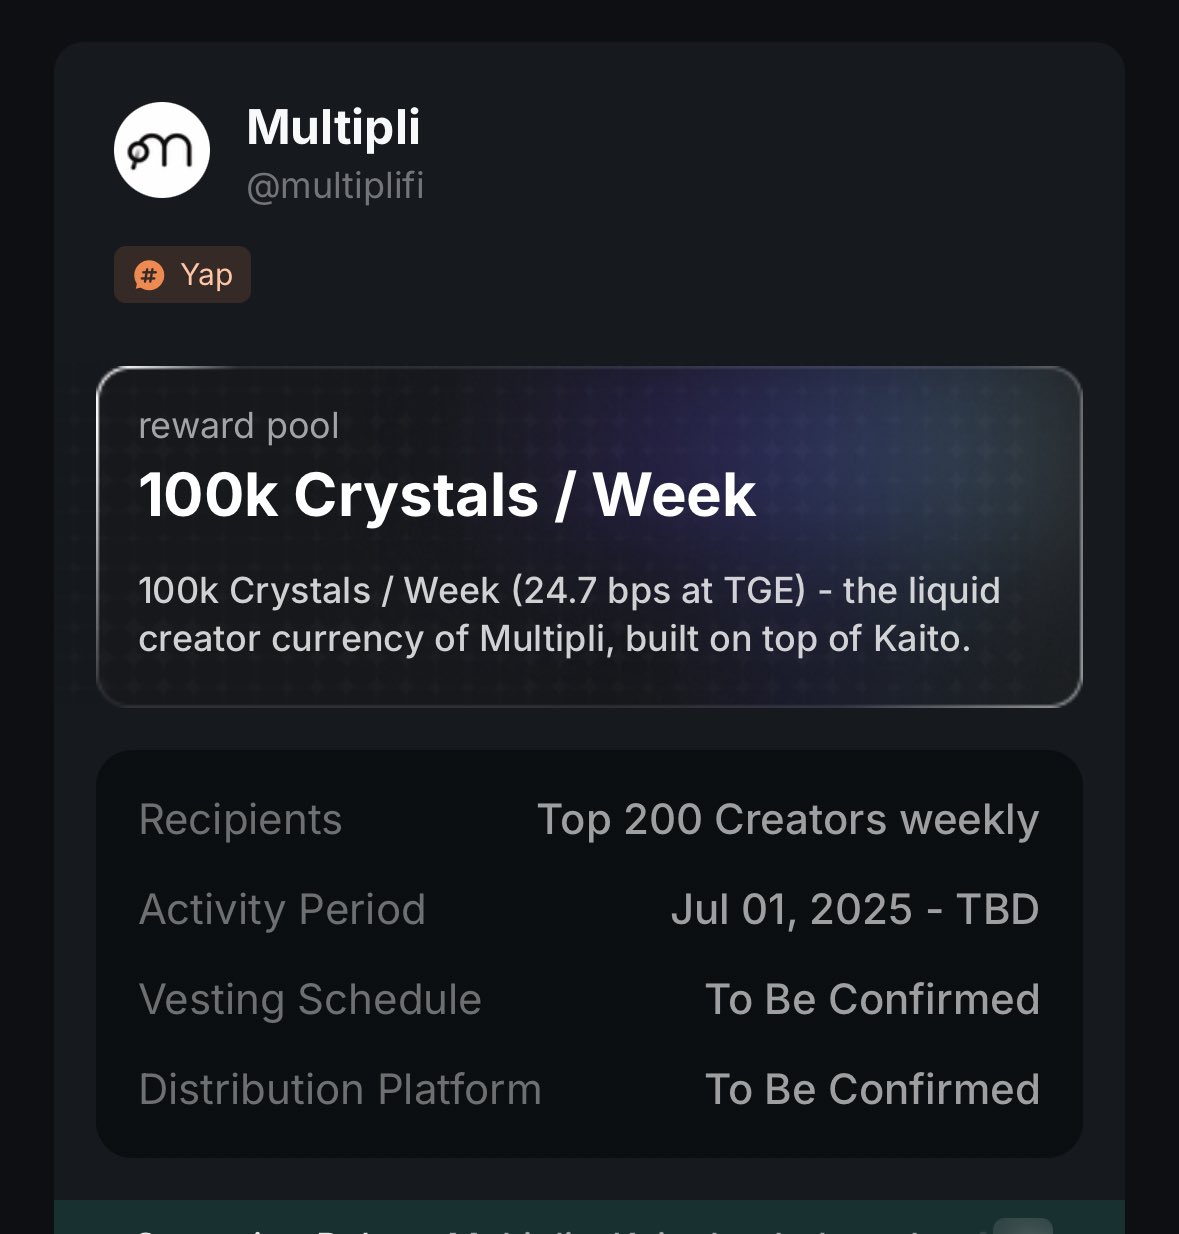
Task: Open the Multipli profile name
Action: coord(333,128)
